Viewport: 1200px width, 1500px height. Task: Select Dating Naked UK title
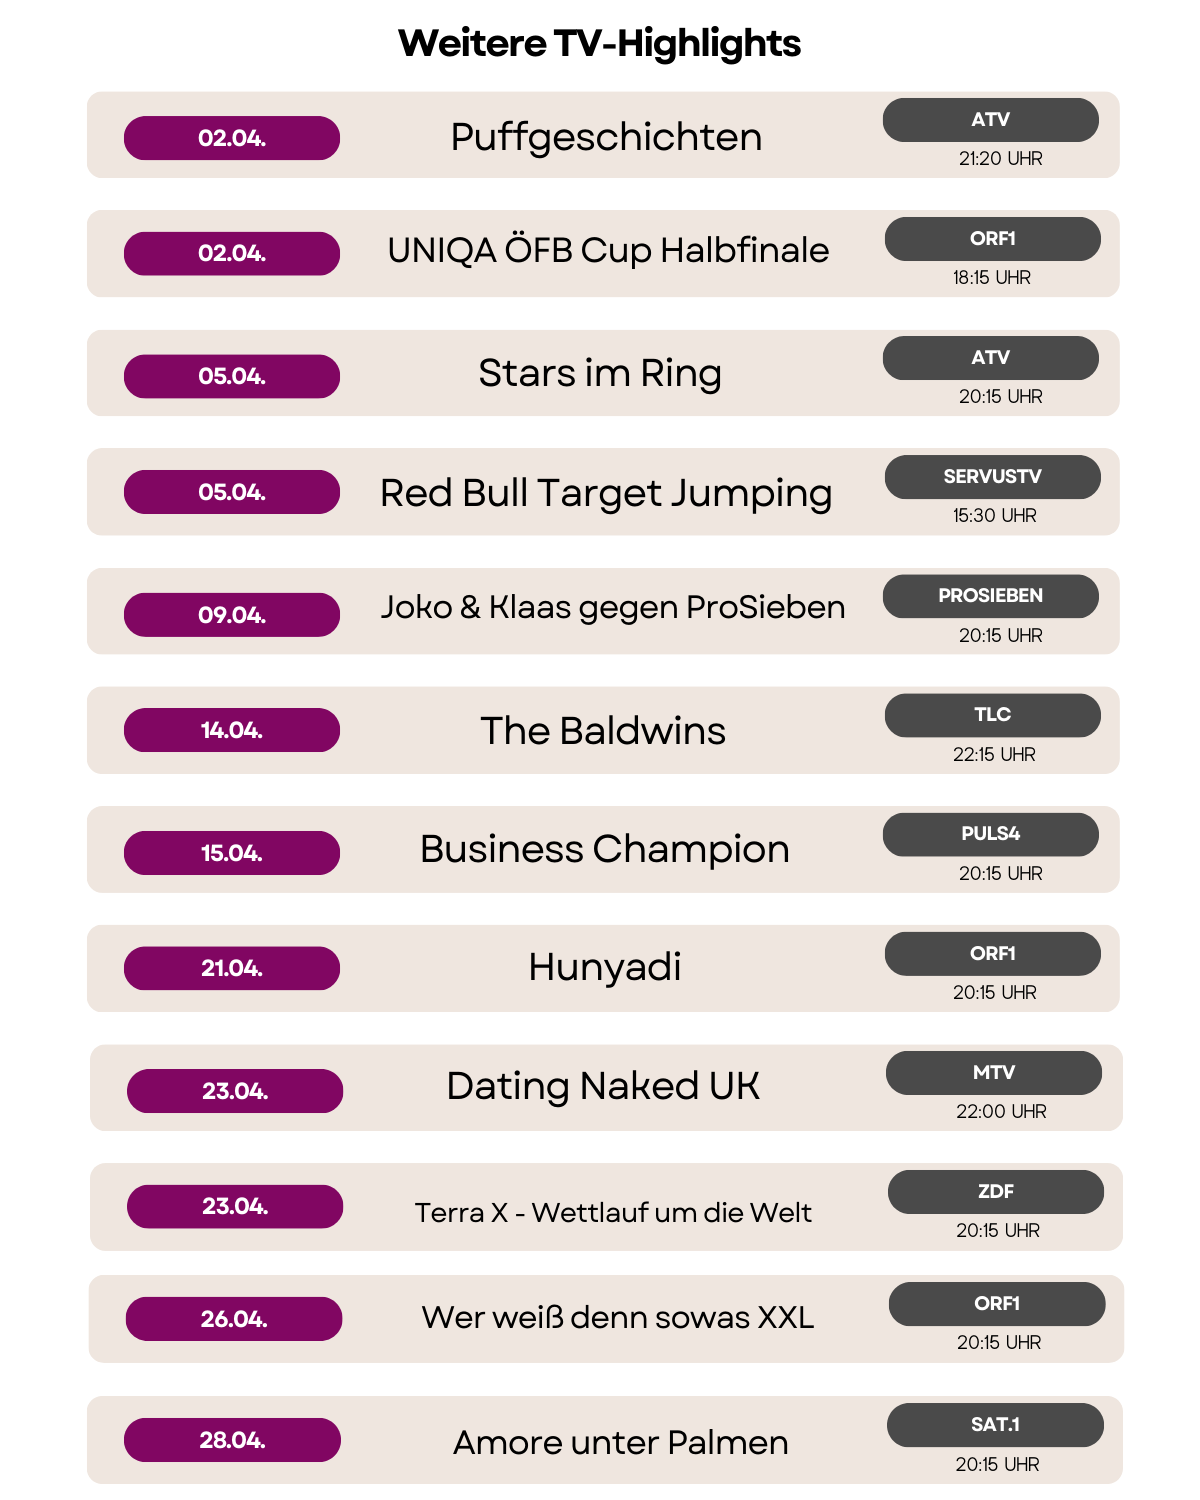[603, 1087]
